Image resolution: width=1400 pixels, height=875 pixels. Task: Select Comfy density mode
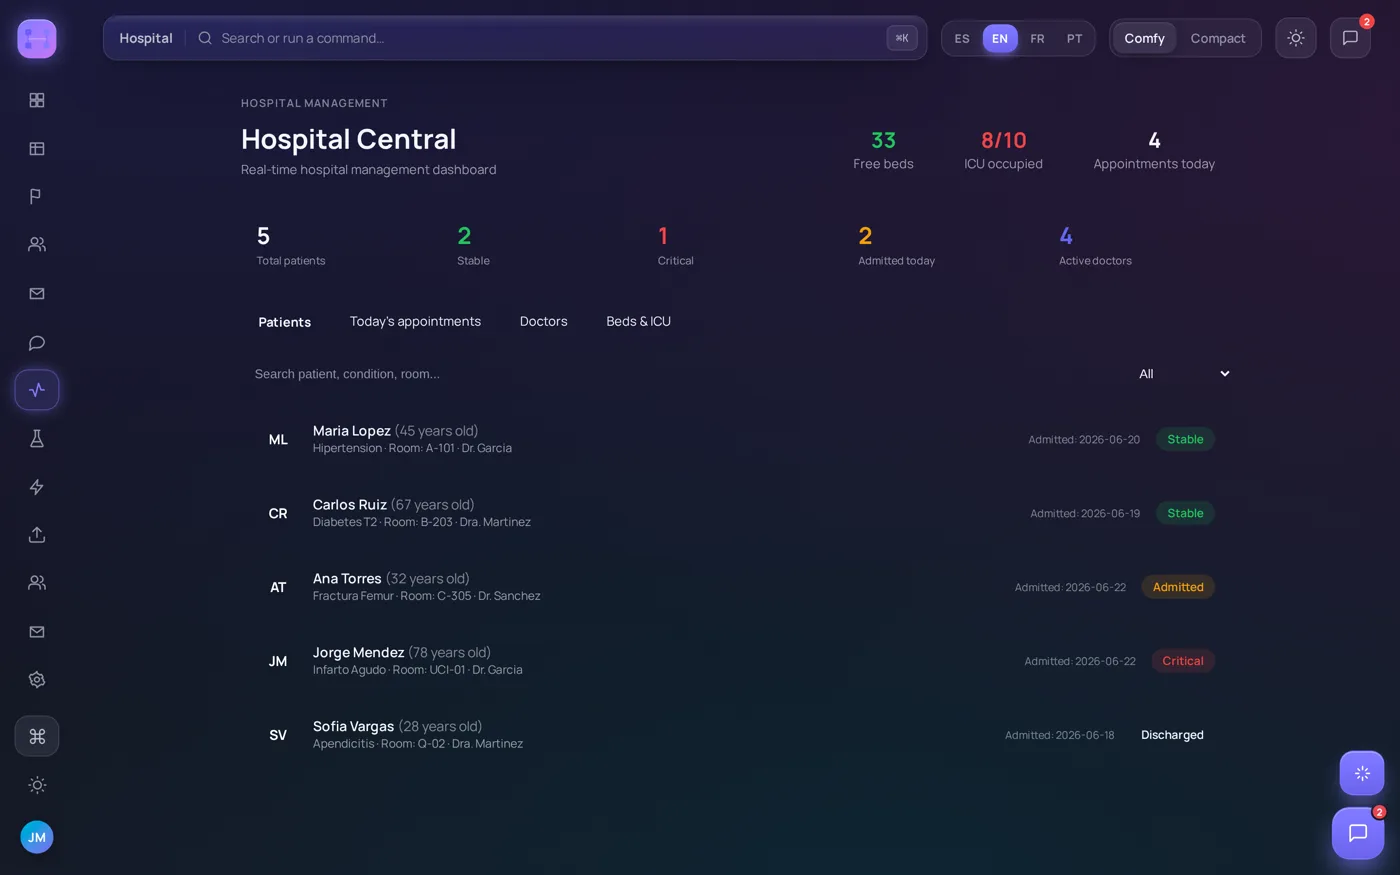coord(1144,38)
